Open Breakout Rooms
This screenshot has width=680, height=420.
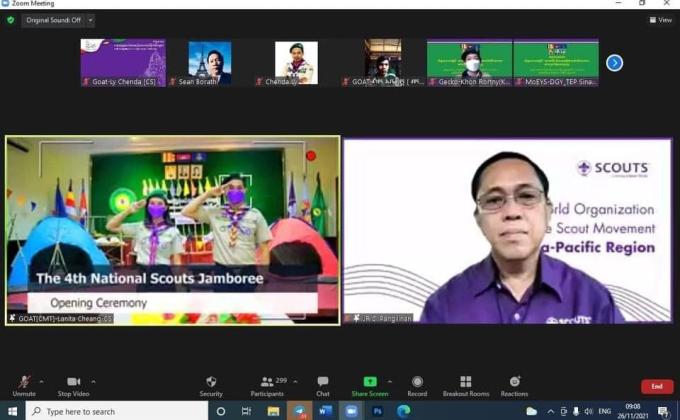coord(466,385)
